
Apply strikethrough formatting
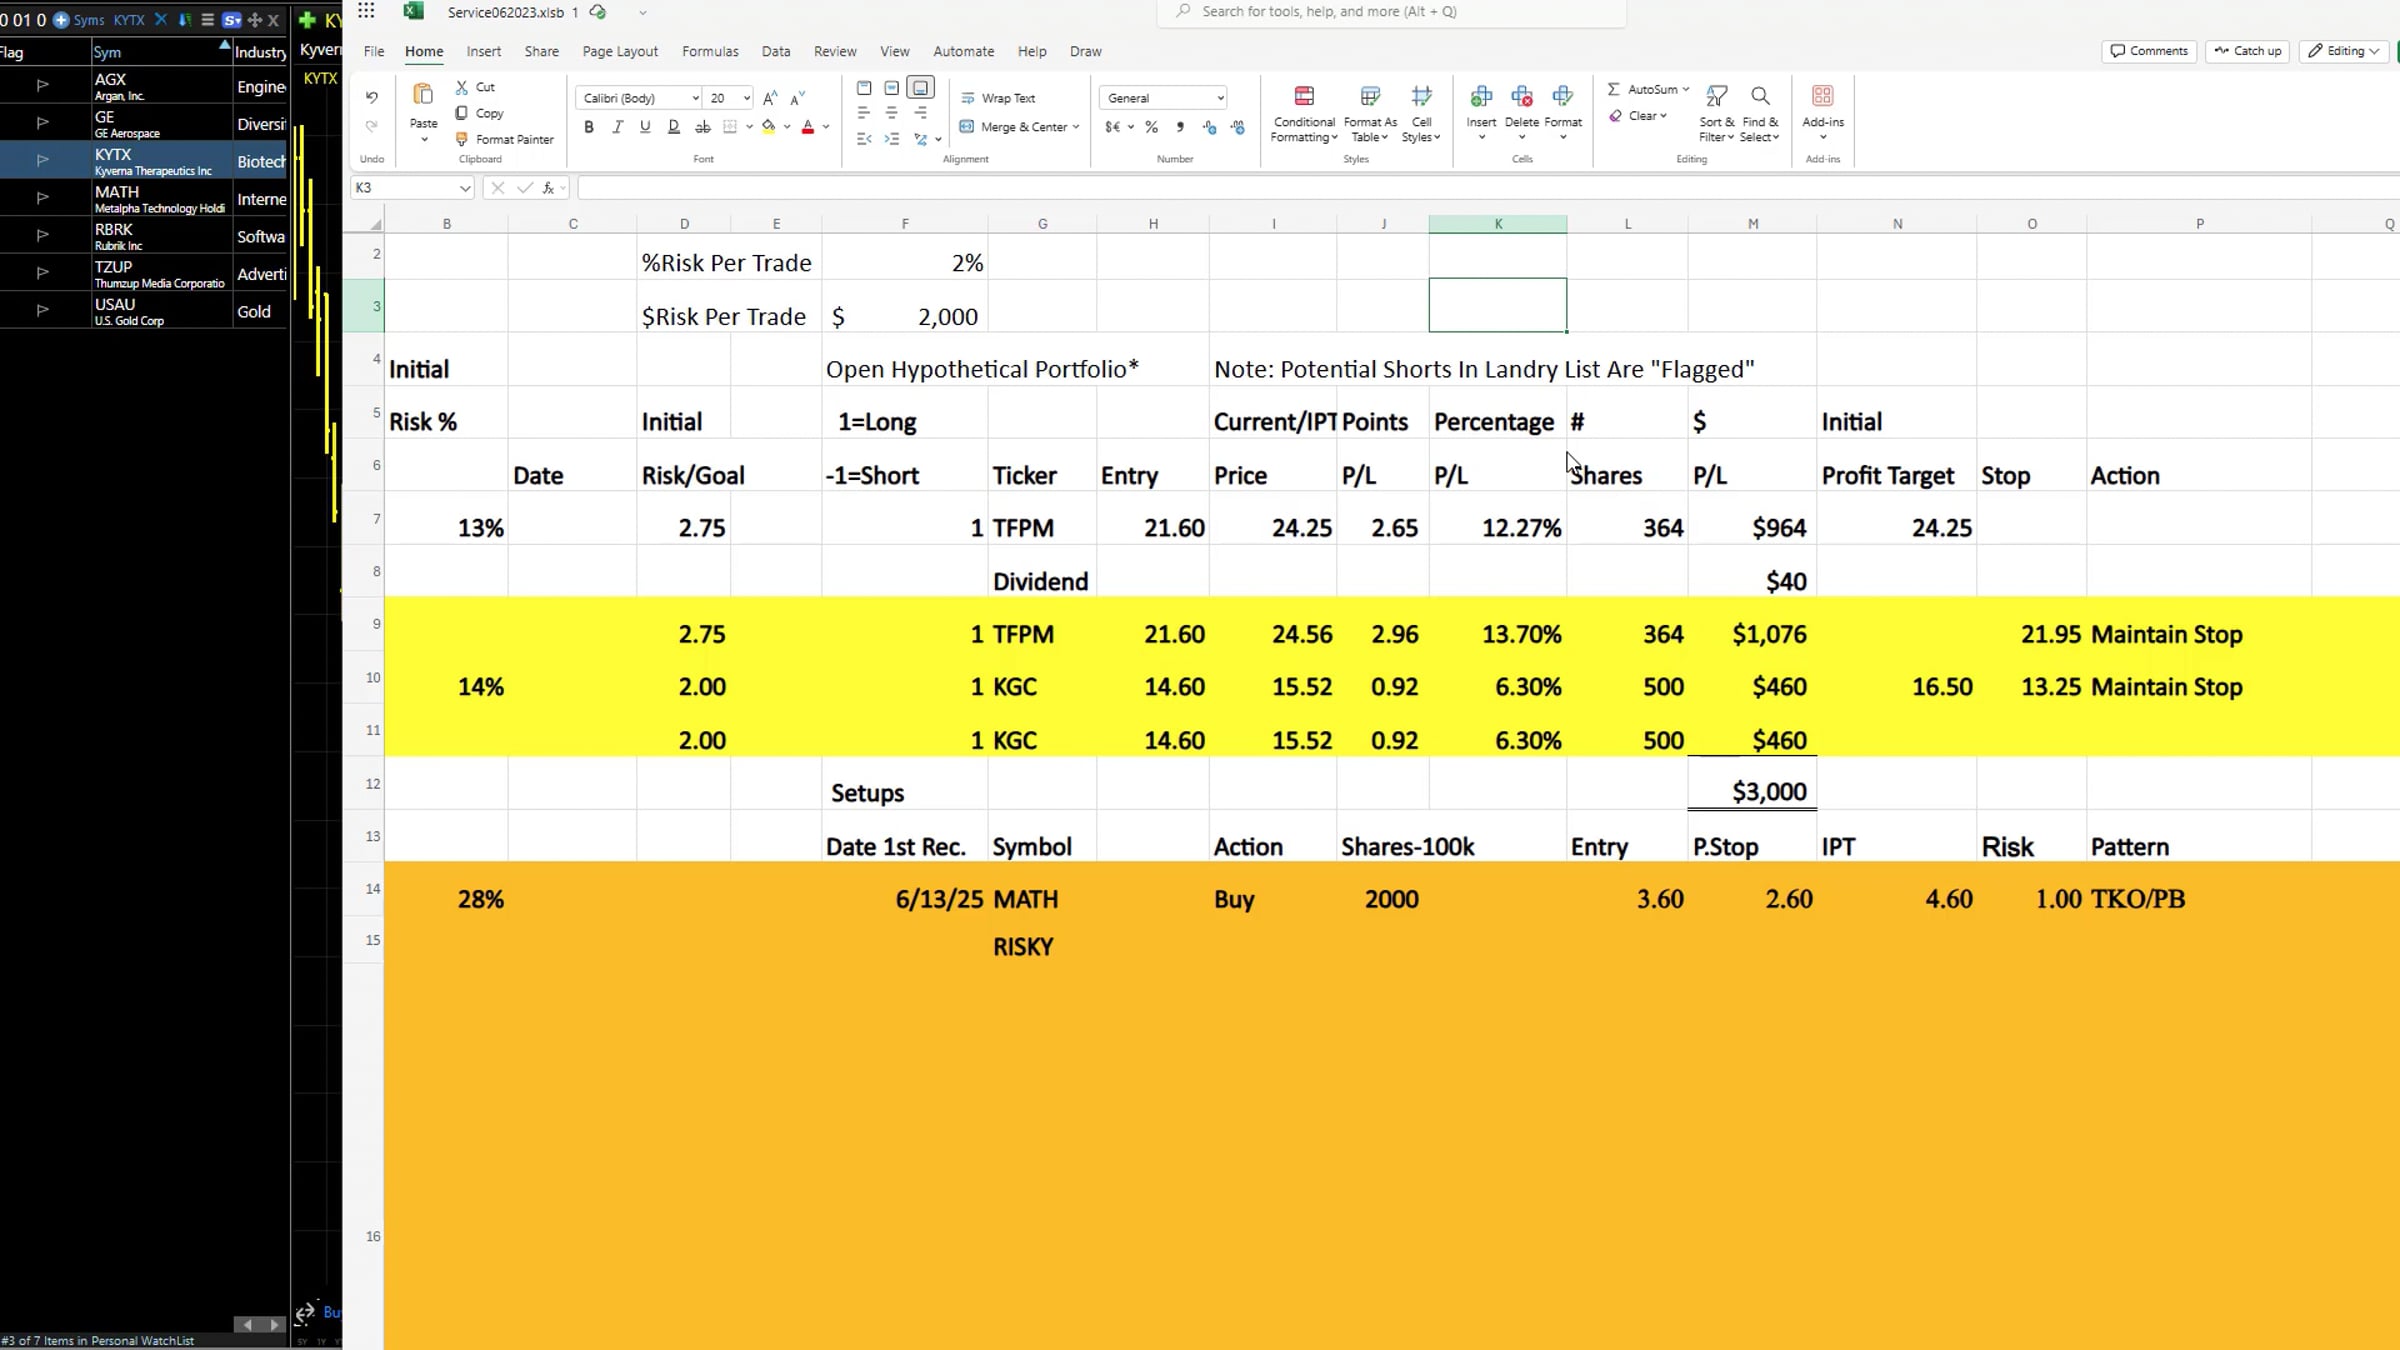pos(703,127)
